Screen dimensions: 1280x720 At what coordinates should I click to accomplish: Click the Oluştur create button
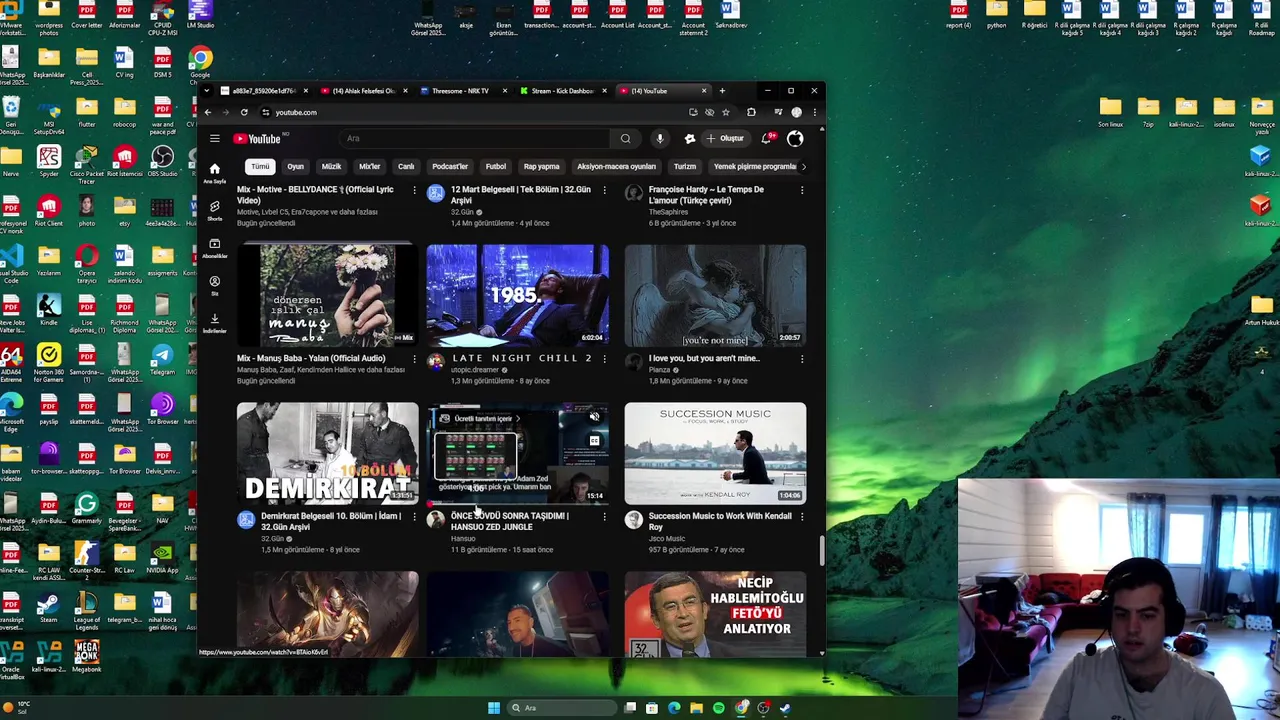726,138
